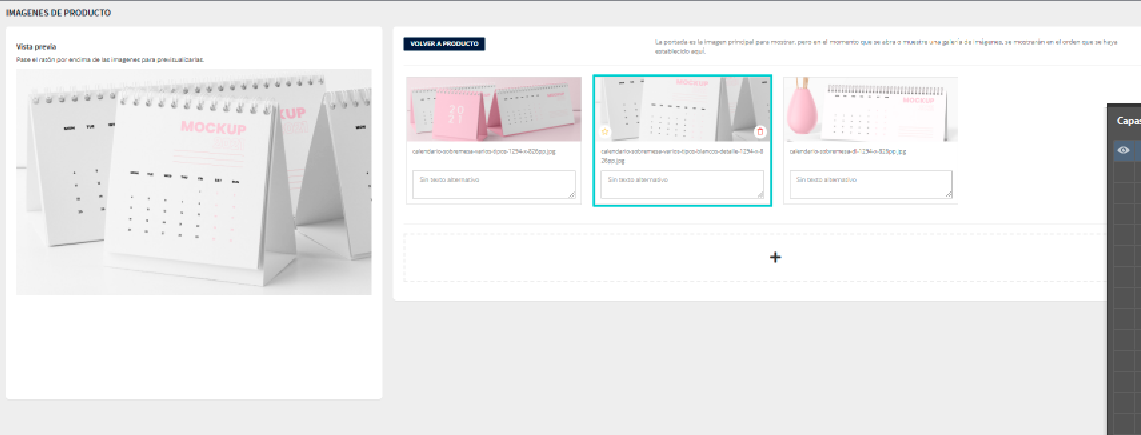
Task: Click the resize handle of the third alt text box
Action: (x=948, y=195)
